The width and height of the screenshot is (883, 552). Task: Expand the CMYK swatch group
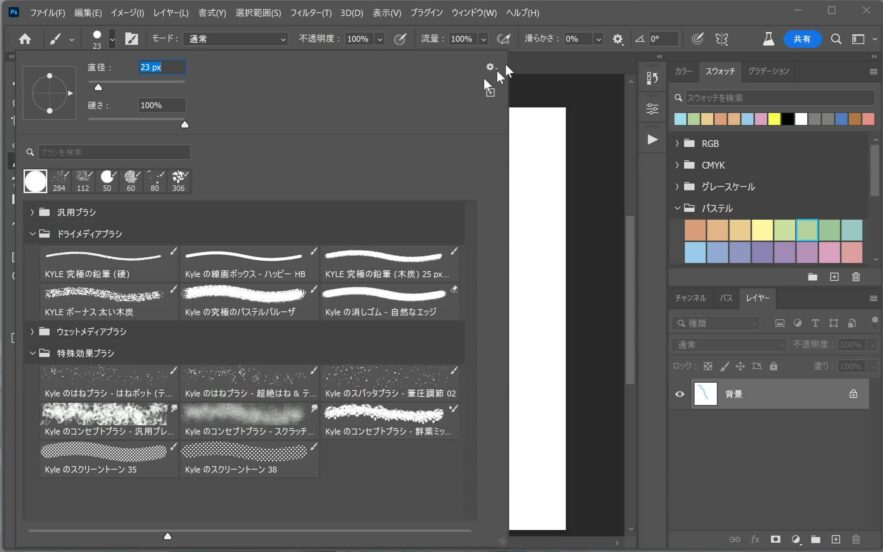[x=677, y=165]
